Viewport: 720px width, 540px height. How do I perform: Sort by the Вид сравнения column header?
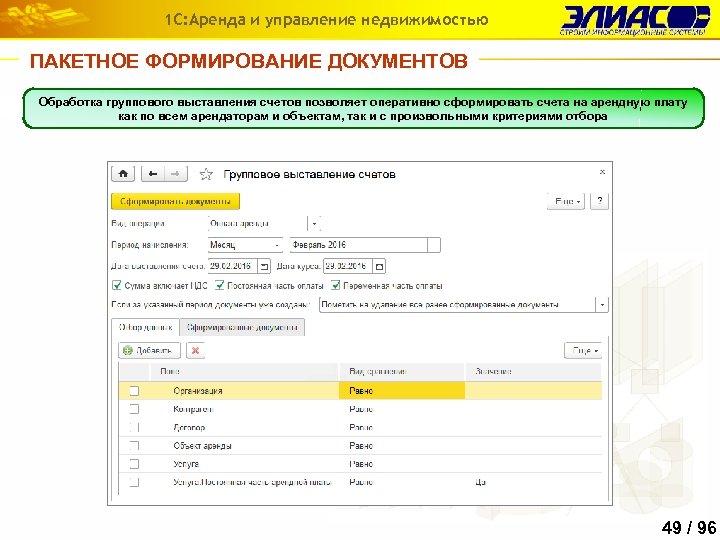click(402, 371)
